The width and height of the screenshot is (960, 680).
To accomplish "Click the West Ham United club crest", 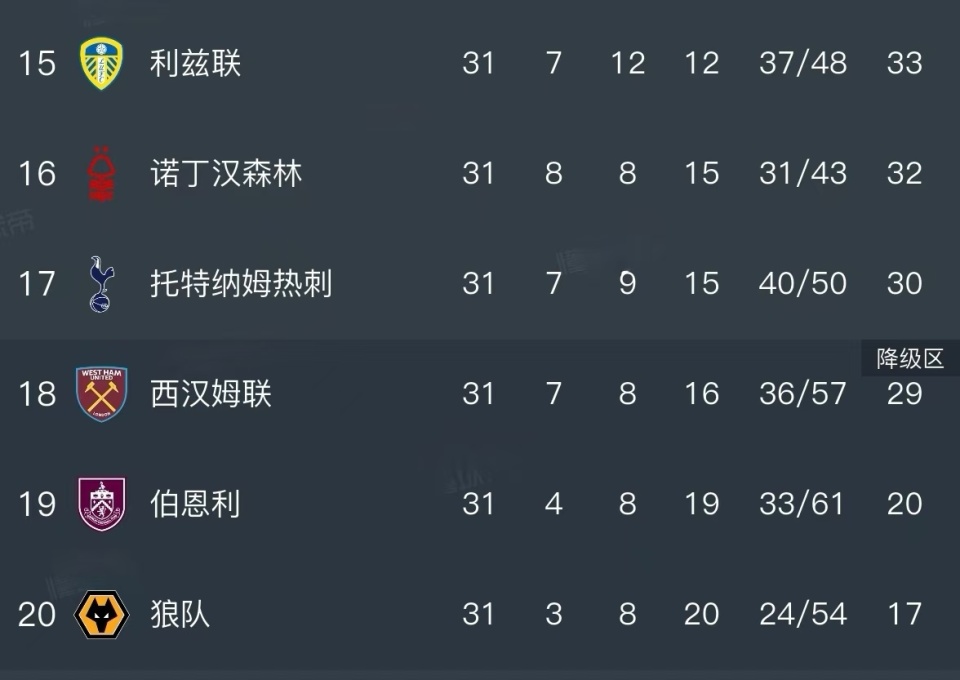I will (101, 394).
